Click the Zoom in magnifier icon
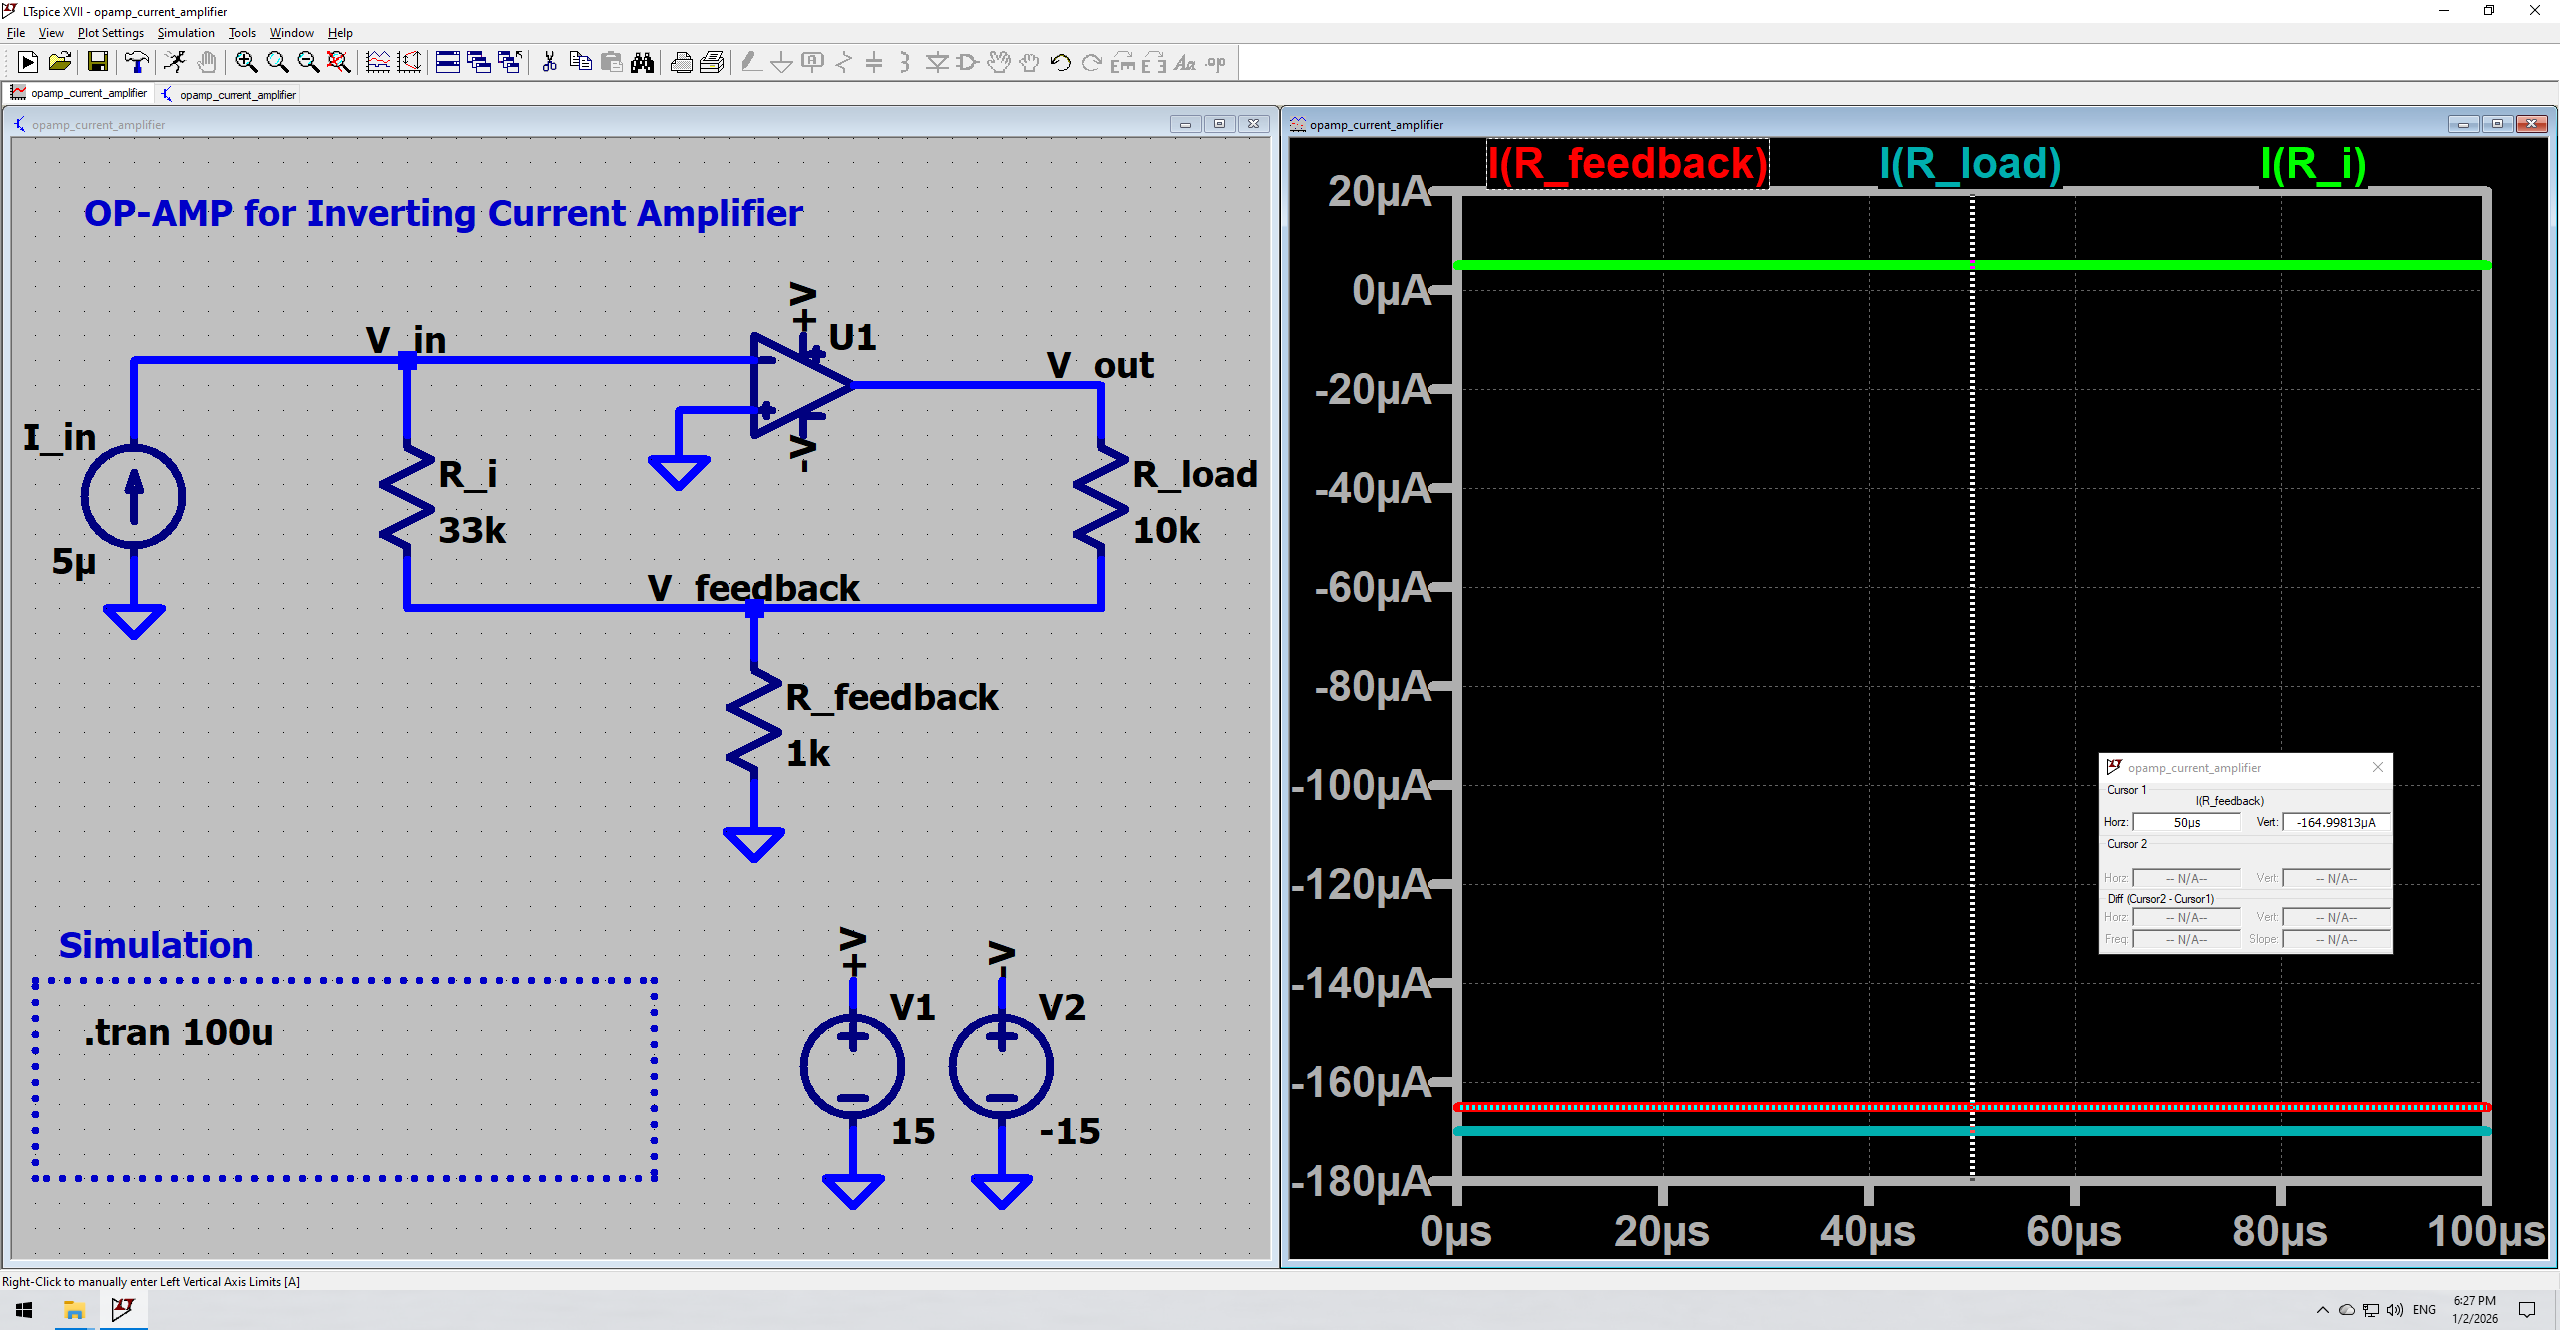2560x1330 pixels. pos(246,63)
